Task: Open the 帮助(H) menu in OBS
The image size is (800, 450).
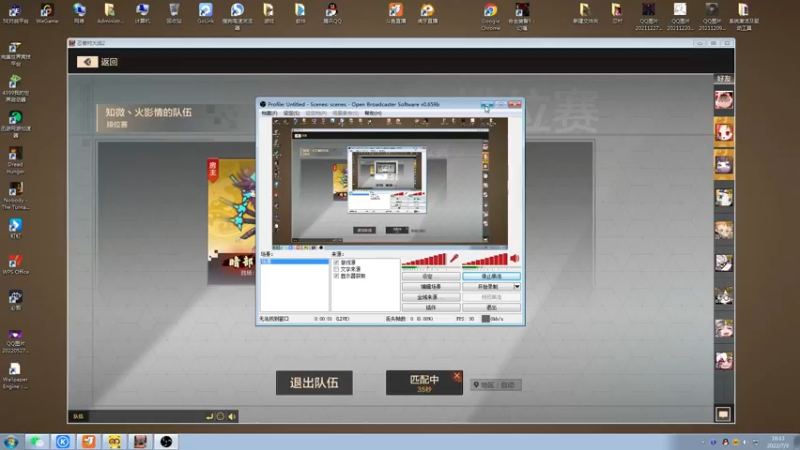Action: click(x=373, y=113)
